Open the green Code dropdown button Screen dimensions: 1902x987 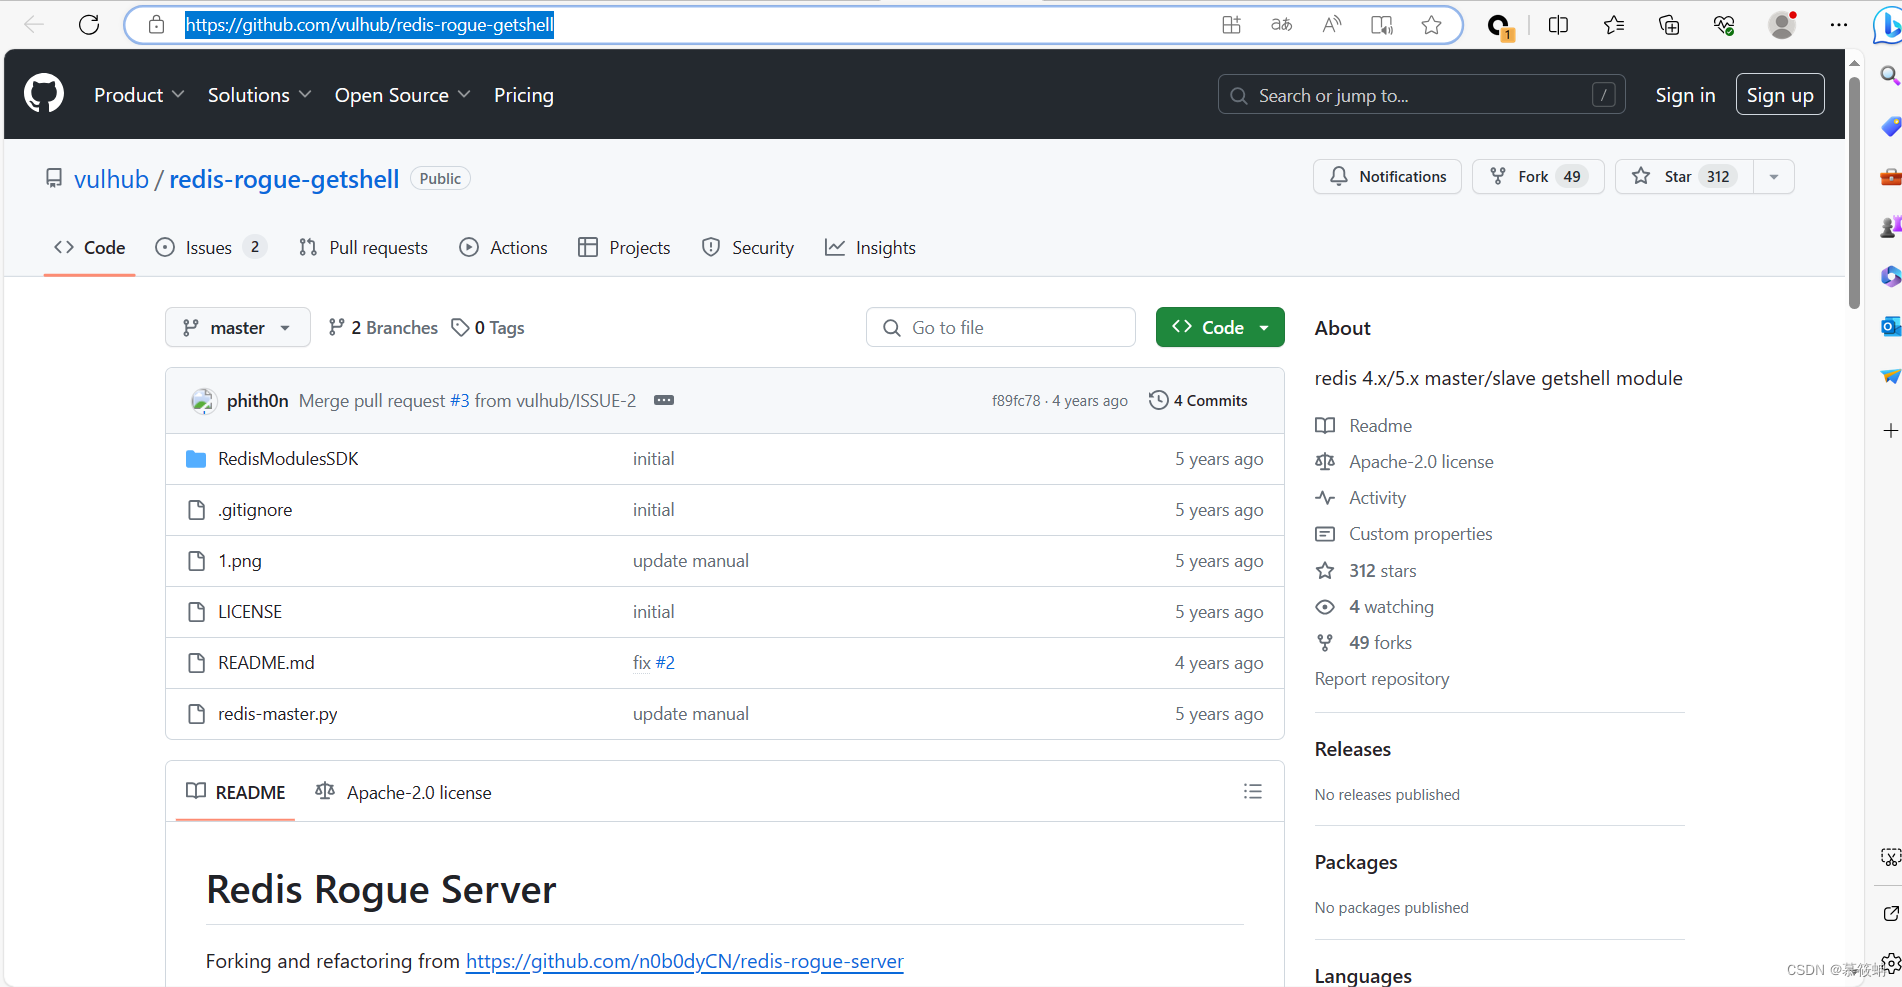tap(1220, 328)
